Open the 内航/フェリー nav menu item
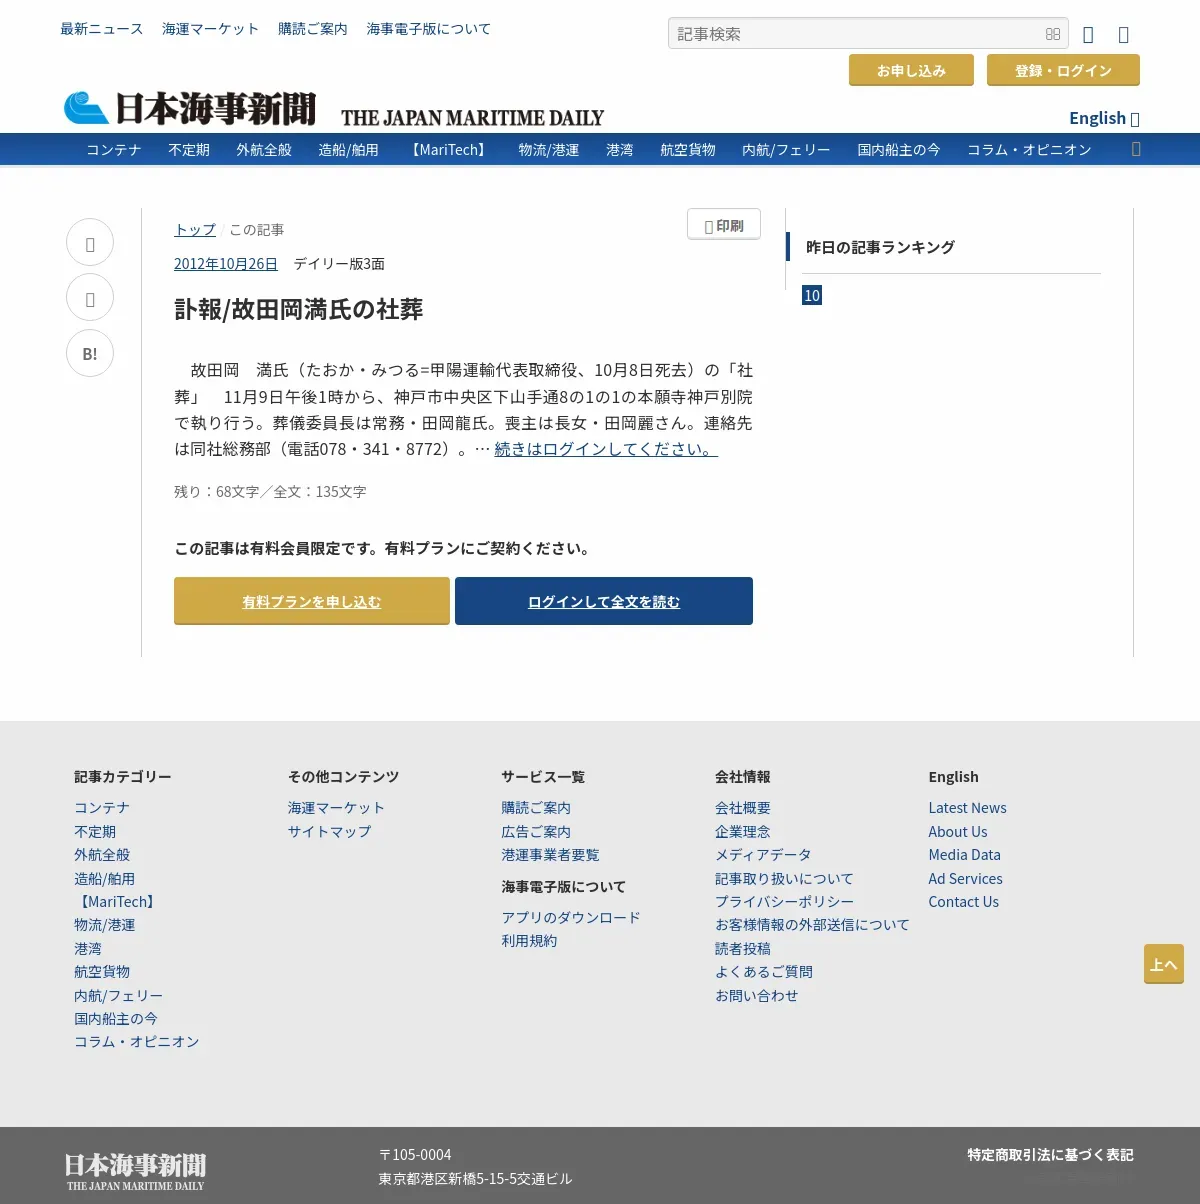Screen dimensions: 1200x1204 click(786, 149)
